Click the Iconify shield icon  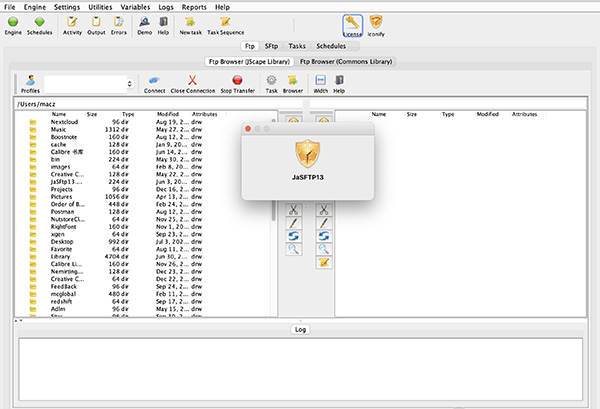click(x=376, y=22)
